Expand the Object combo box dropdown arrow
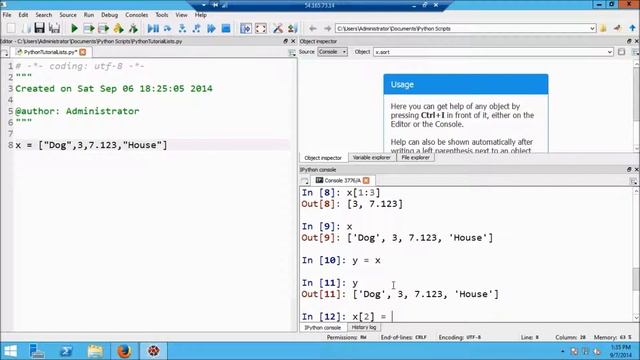The width and height of the screenshot is (640, 360). point(609,52)
